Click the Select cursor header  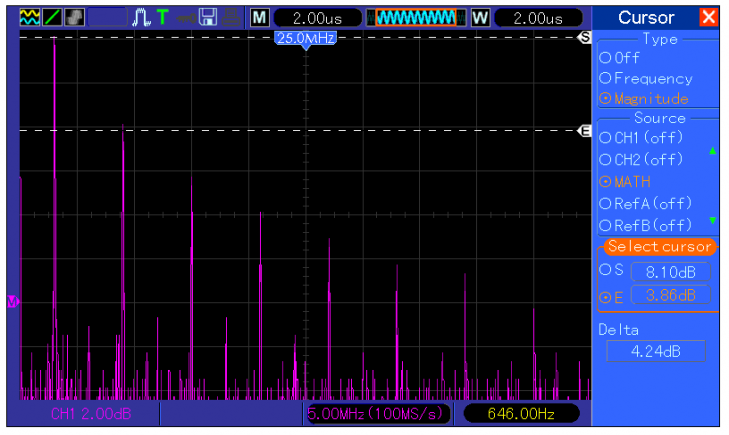tap(659, 246)
